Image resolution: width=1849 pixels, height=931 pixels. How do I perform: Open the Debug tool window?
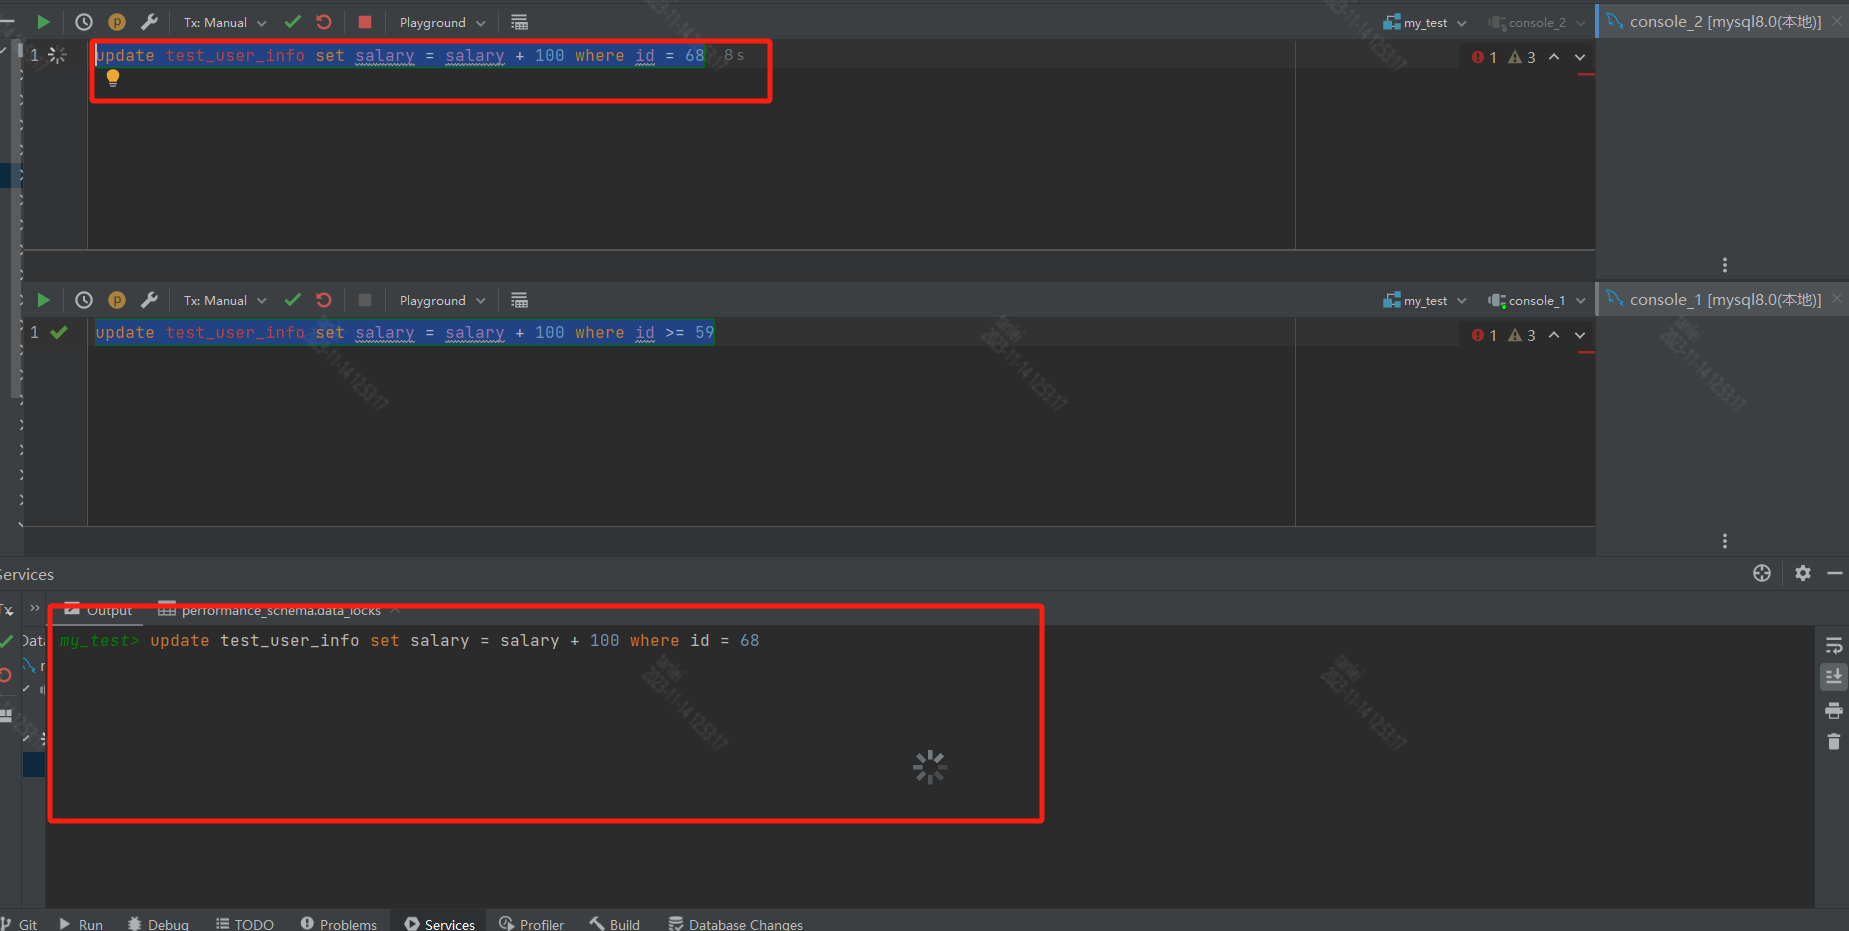click(x=158, y=924)
